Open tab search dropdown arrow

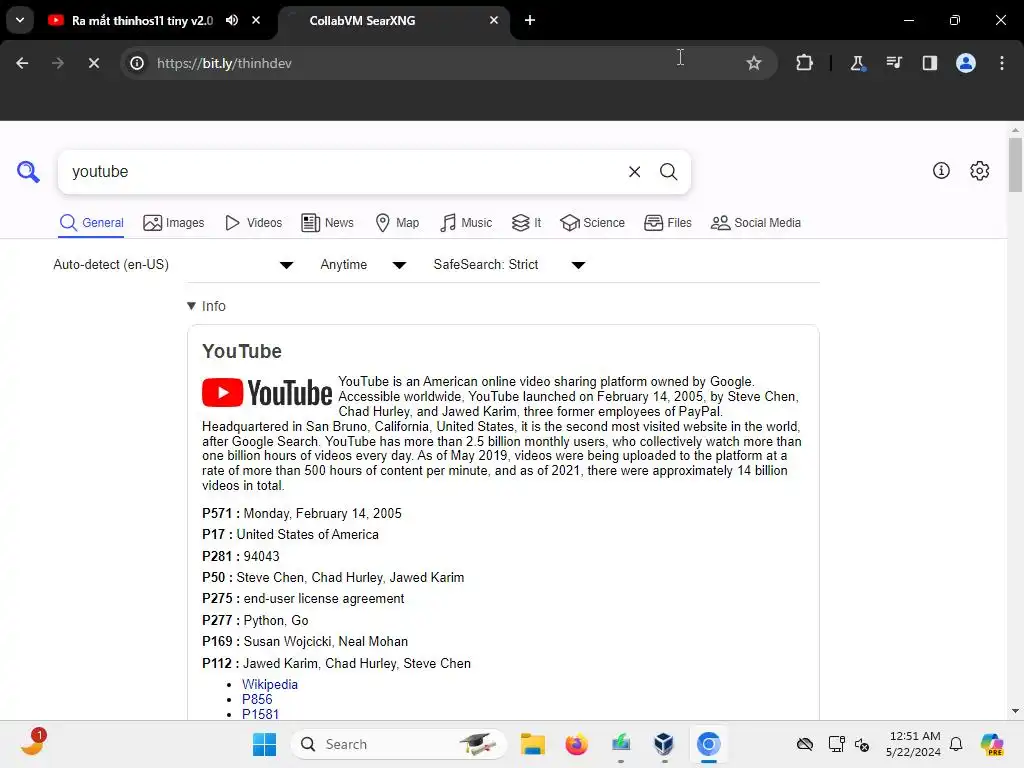(x=20, y=20)
